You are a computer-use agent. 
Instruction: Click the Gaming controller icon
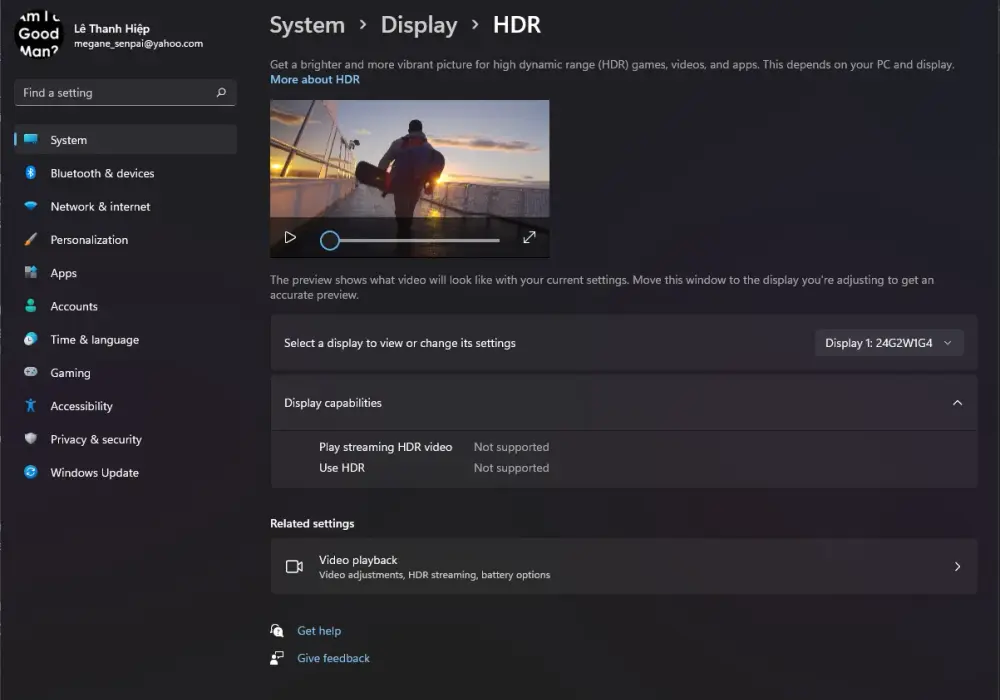click(31, 372)
